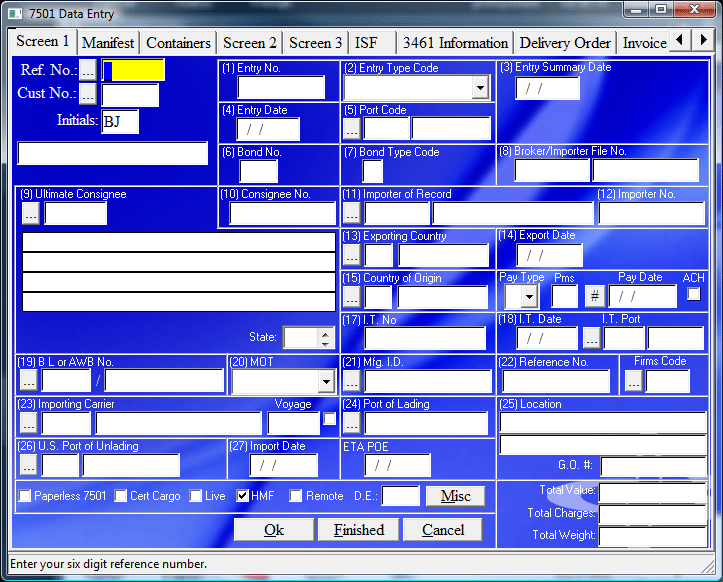Open Port of Lading lookup button
This screenshot has height=582, width=723.
click(x=351, y=423)
